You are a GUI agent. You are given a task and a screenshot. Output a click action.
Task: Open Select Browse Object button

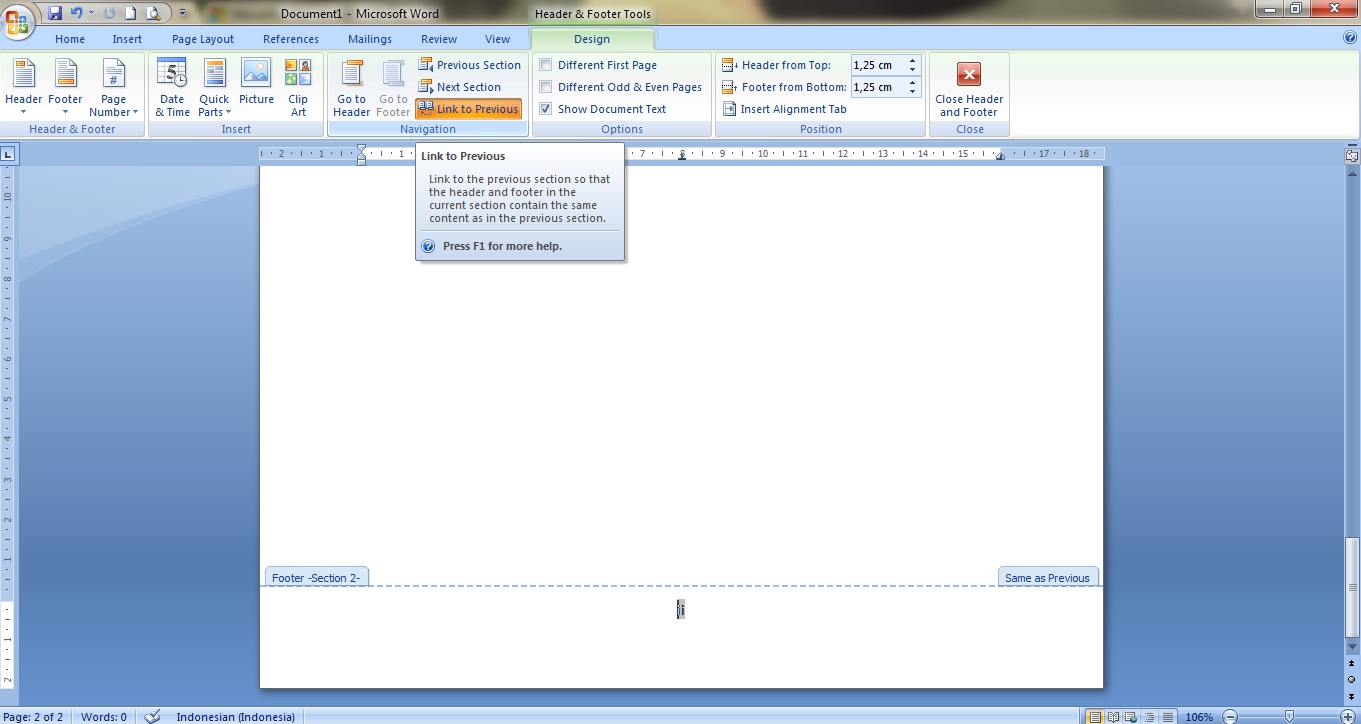point(1352,680)
